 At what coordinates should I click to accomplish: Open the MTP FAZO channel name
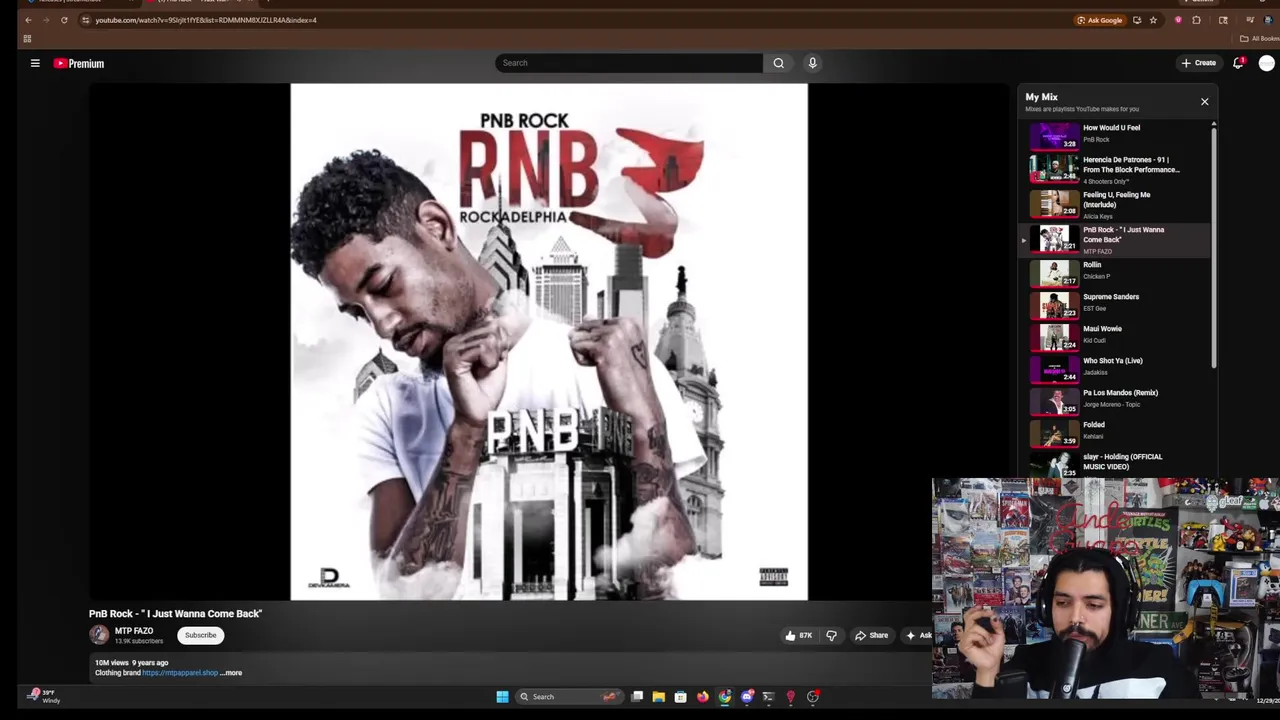pos(134,631)
